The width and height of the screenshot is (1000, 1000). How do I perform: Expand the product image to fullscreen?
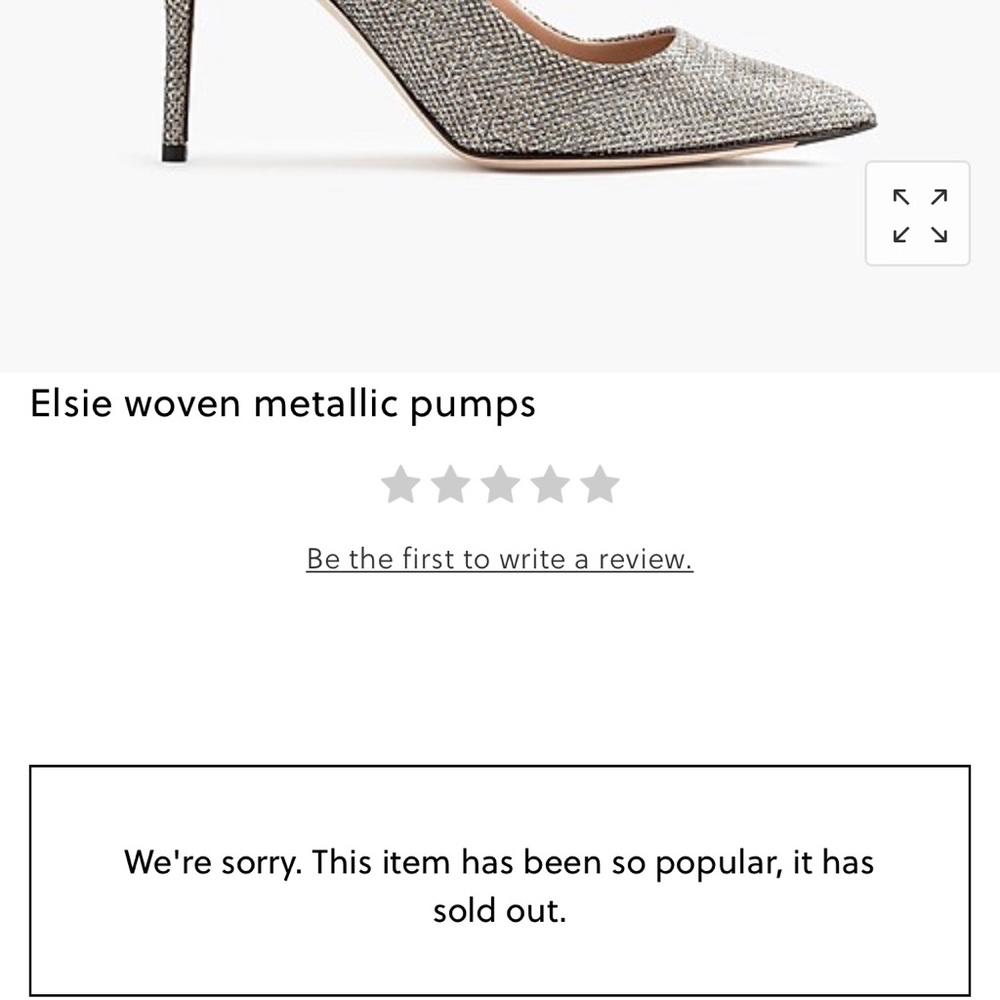pyautogui.click(x=917, y=216)
